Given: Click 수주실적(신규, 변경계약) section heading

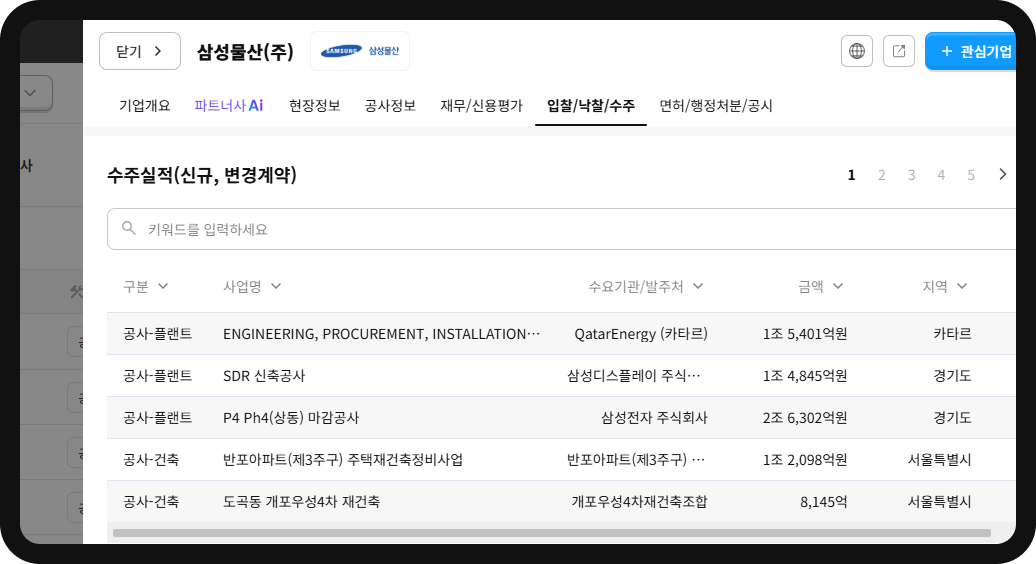Looking at the screenshot, I should click(x=202, y=175).
